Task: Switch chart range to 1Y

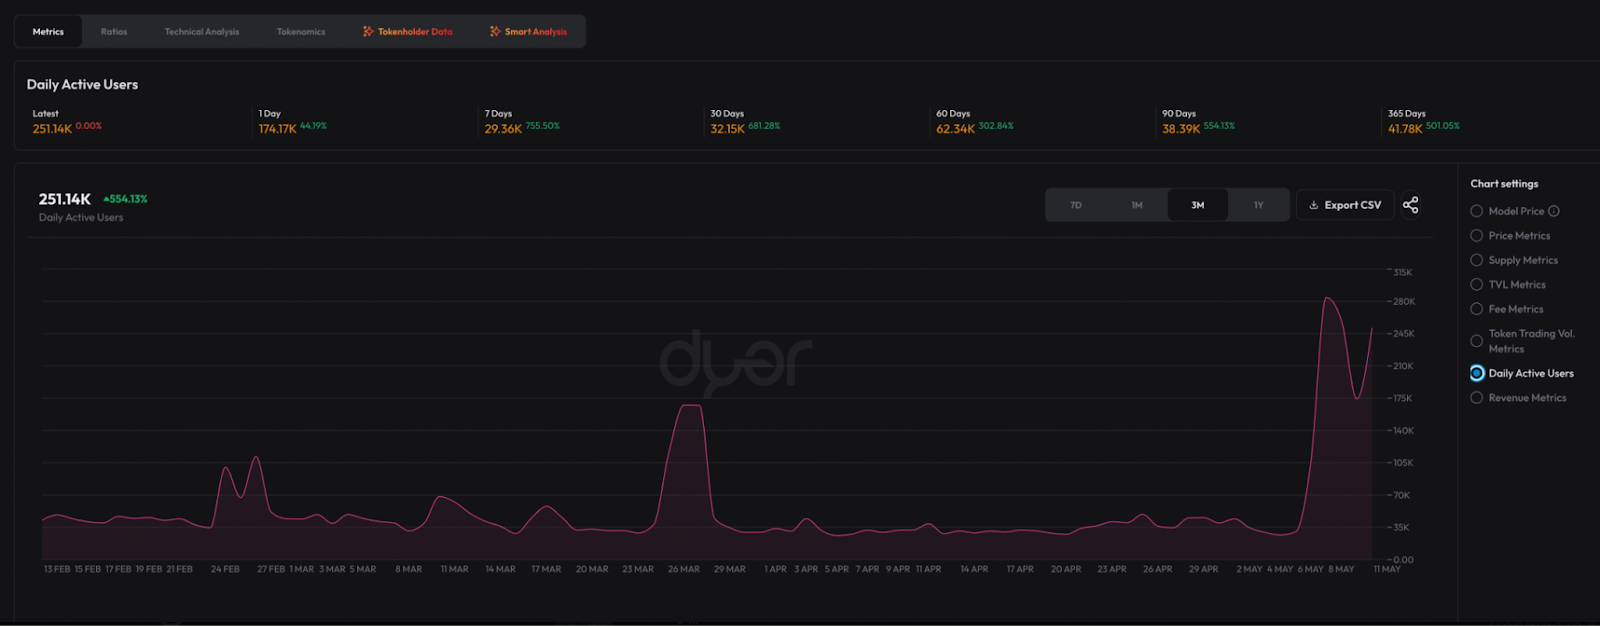Action: click(x=1259, y=205)
